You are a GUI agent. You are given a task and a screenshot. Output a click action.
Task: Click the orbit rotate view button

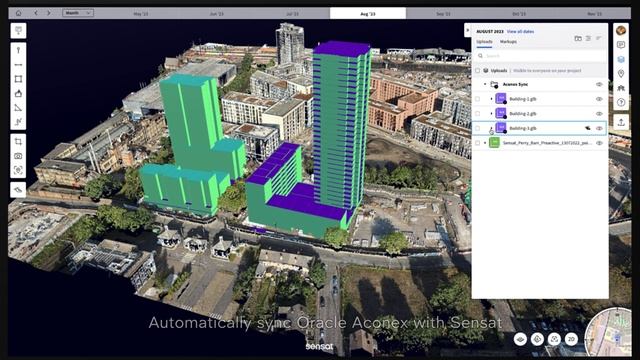537,339
